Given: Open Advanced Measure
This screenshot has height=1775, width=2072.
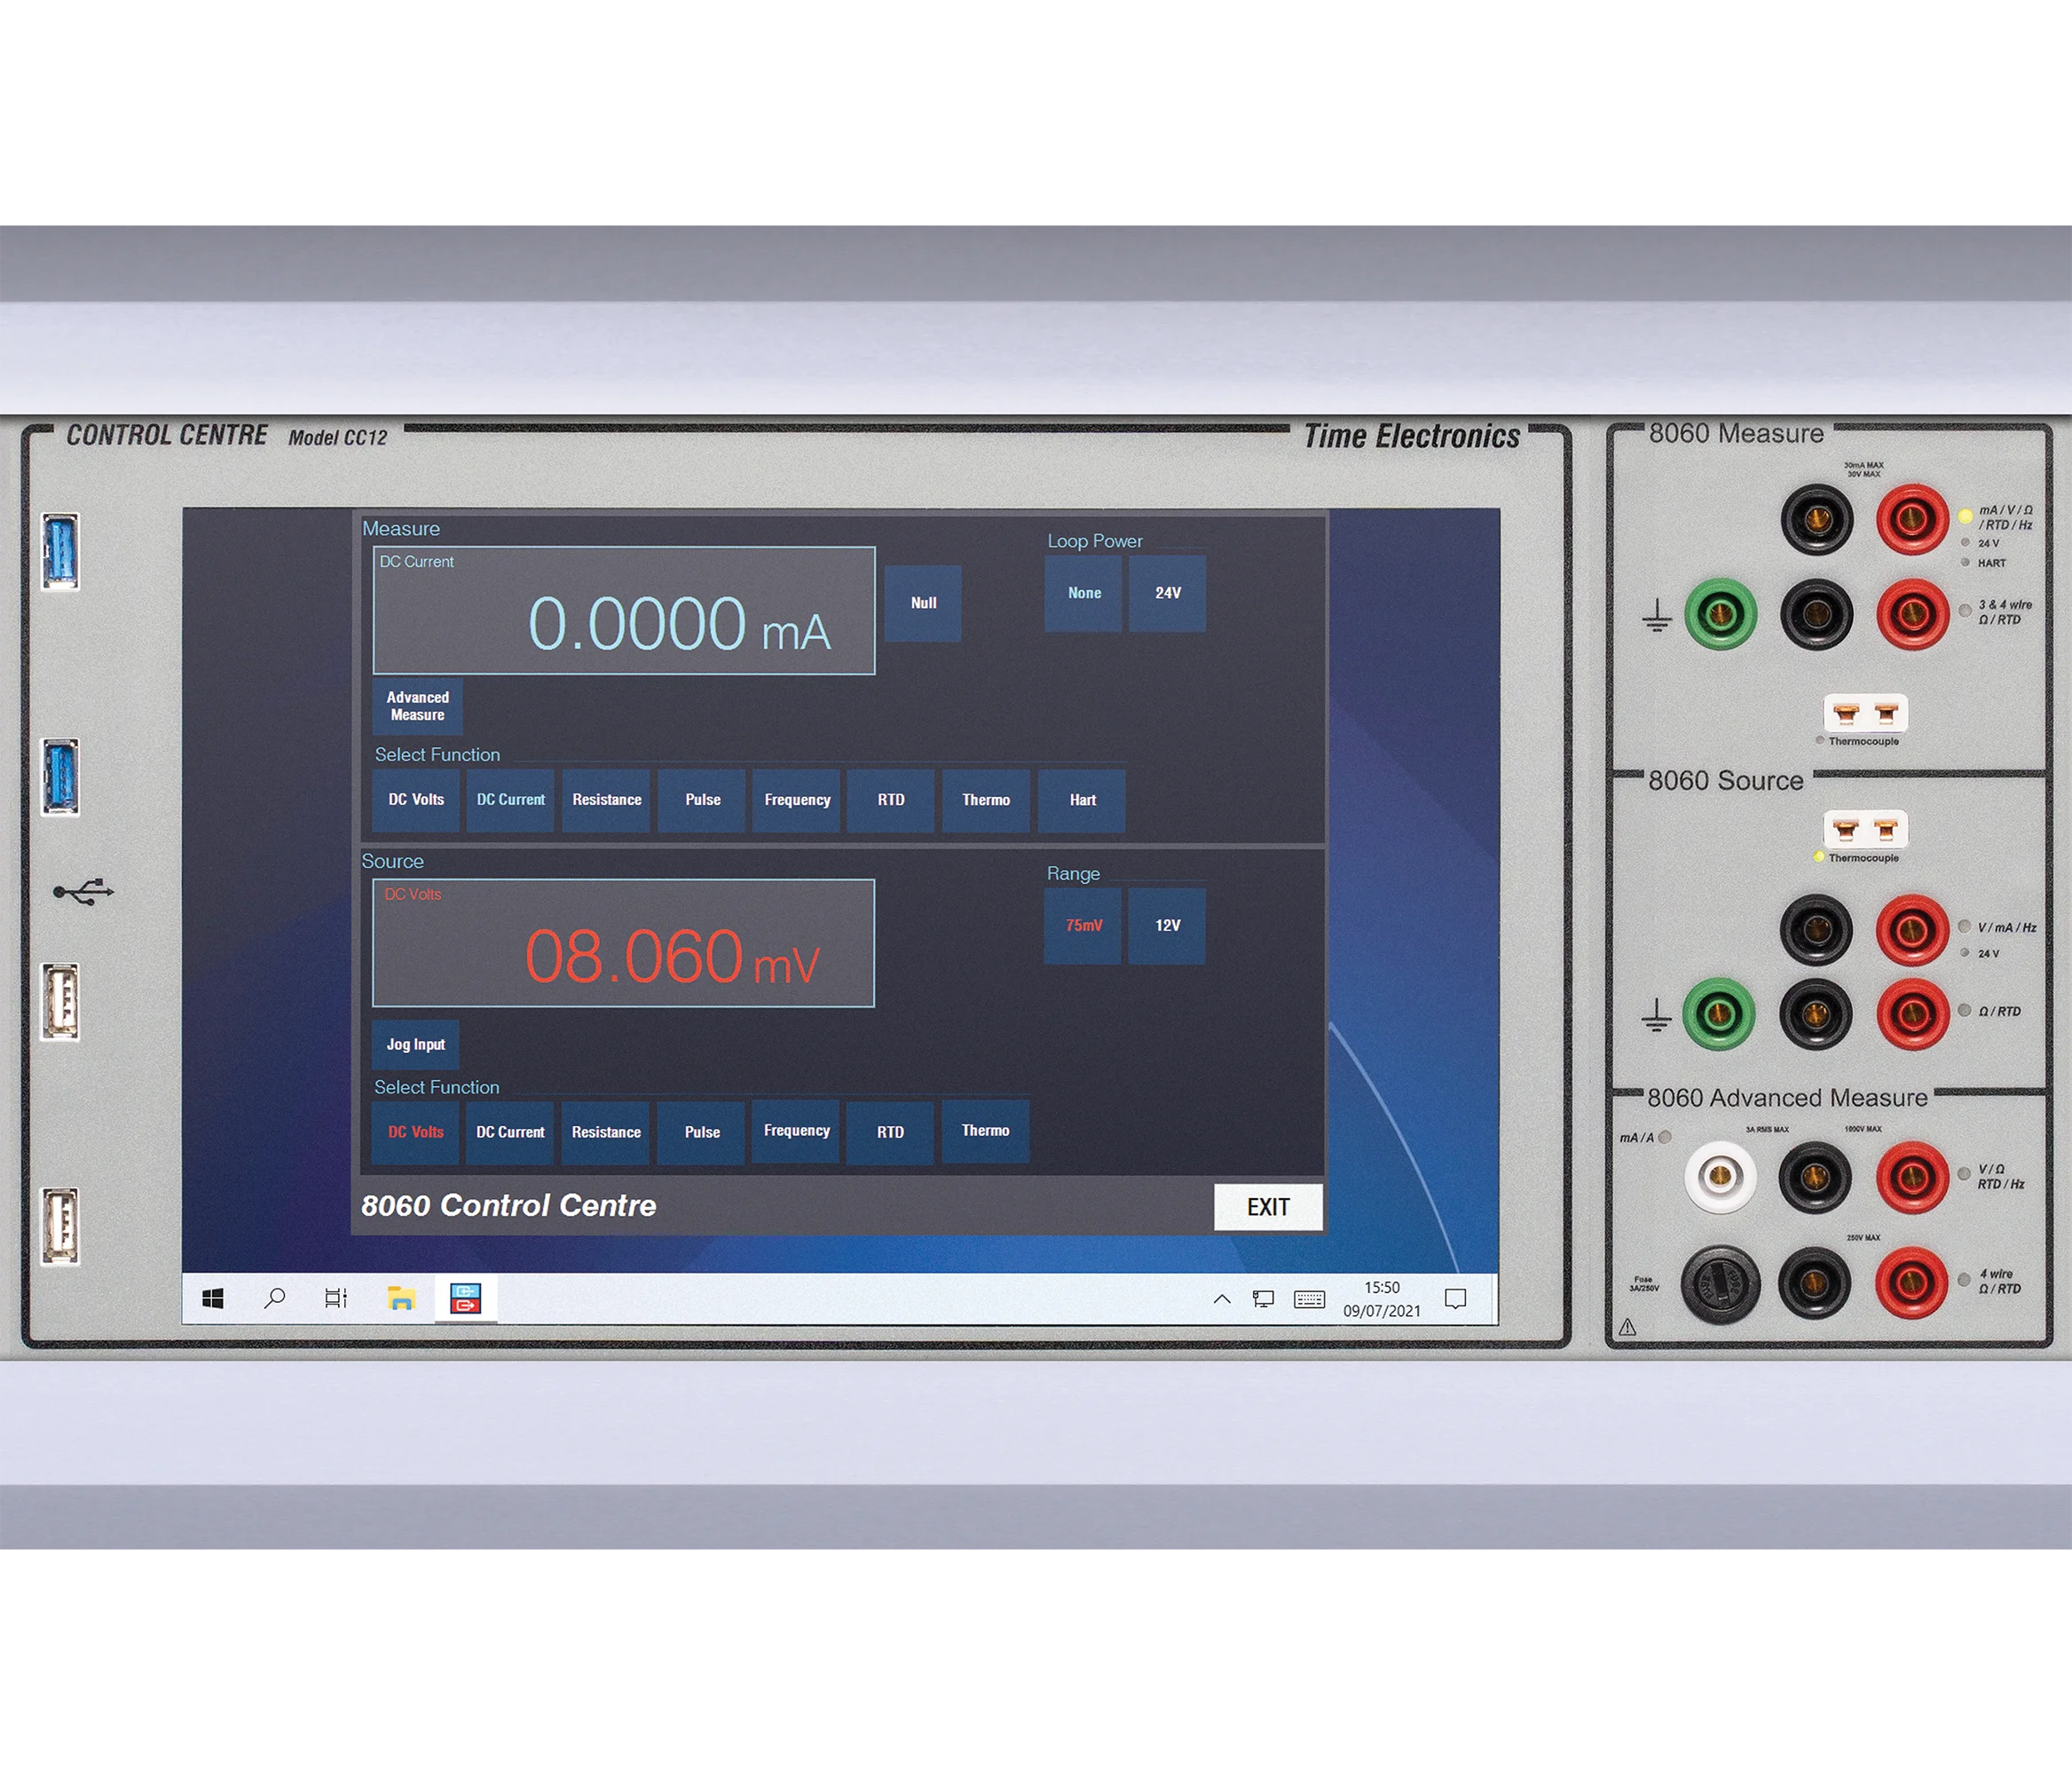Looking at the screenshot, I should coord(417,706).
